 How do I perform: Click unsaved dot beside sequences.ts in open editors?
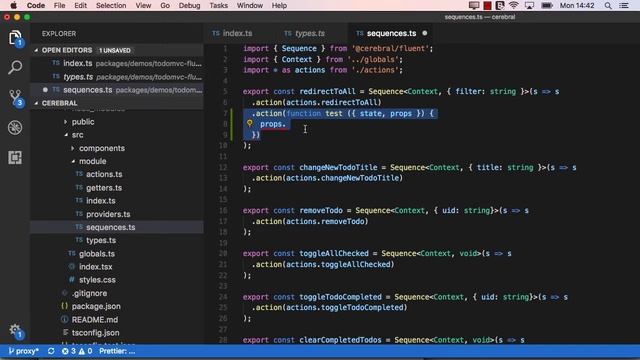(x=45, y=90)
